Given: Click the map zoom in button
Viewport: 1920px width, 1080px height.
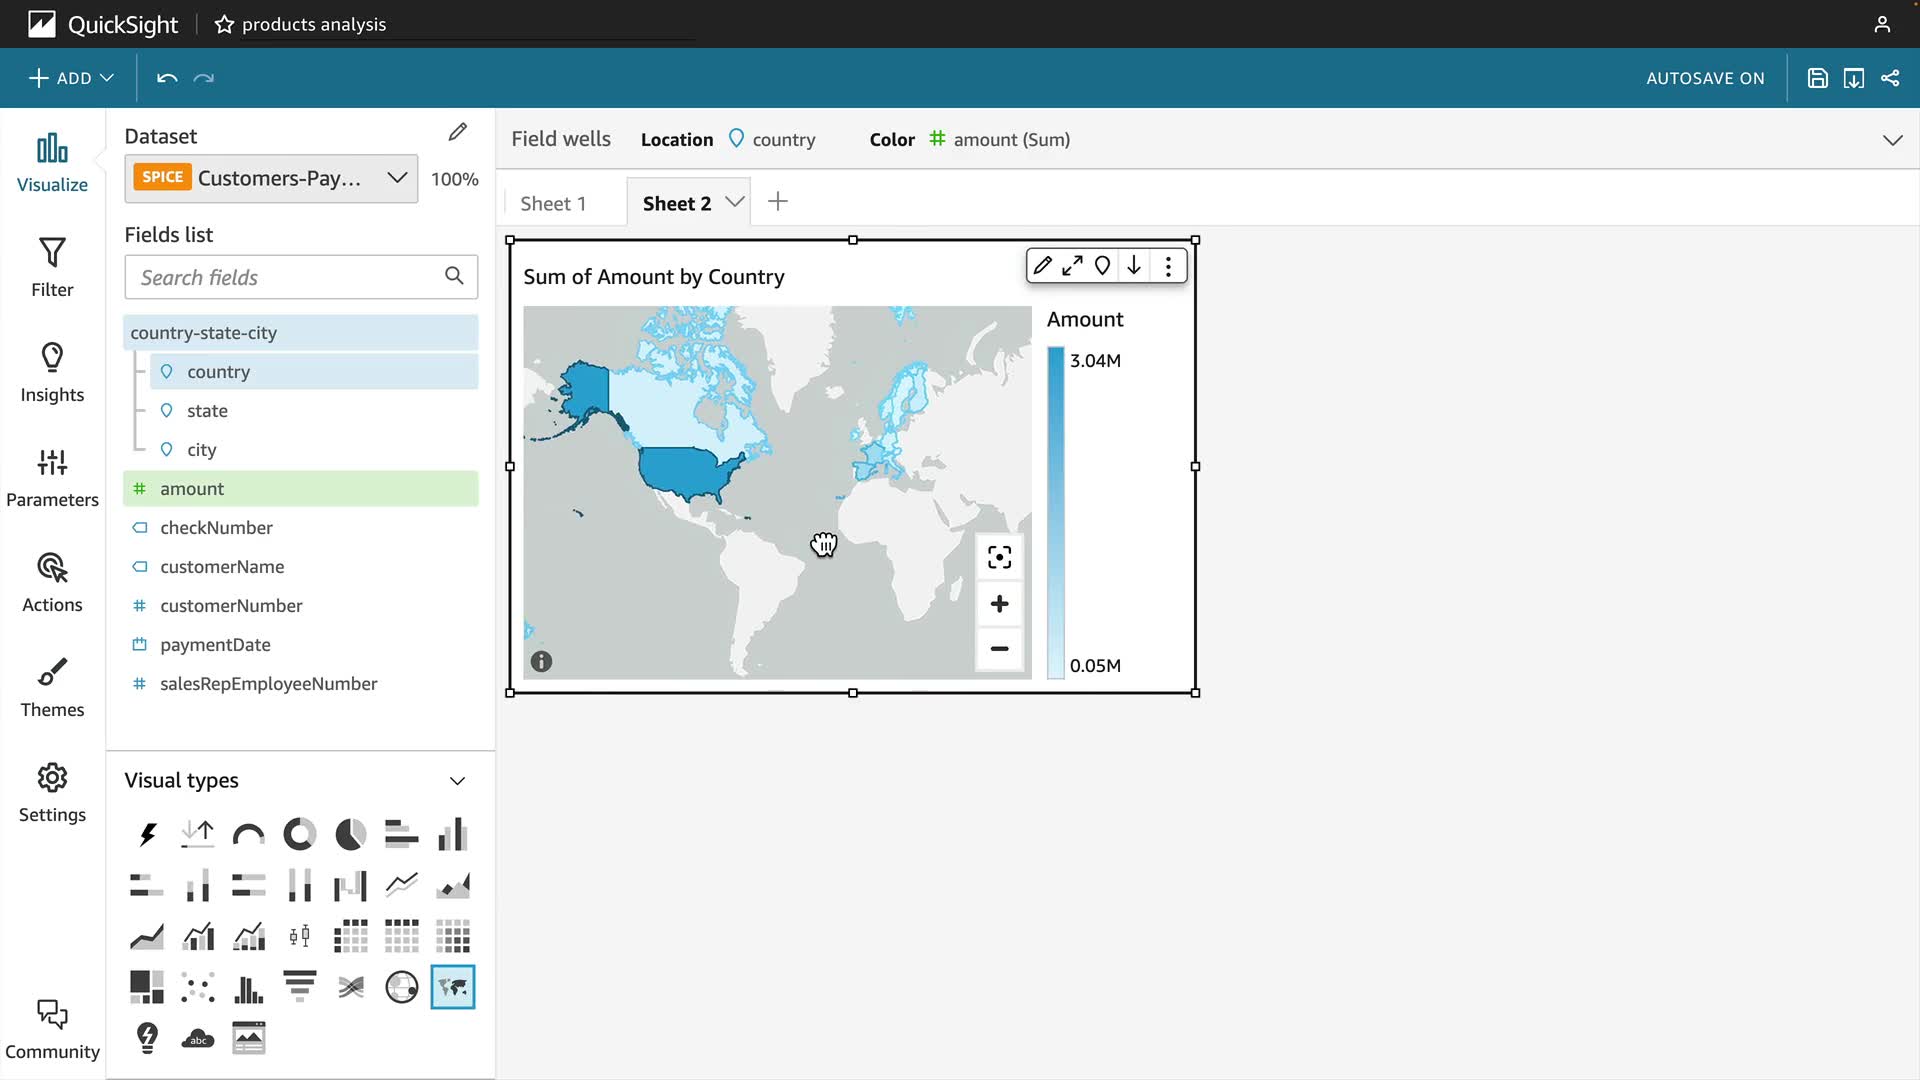Looking at the screenshot, I should [999, 604].
